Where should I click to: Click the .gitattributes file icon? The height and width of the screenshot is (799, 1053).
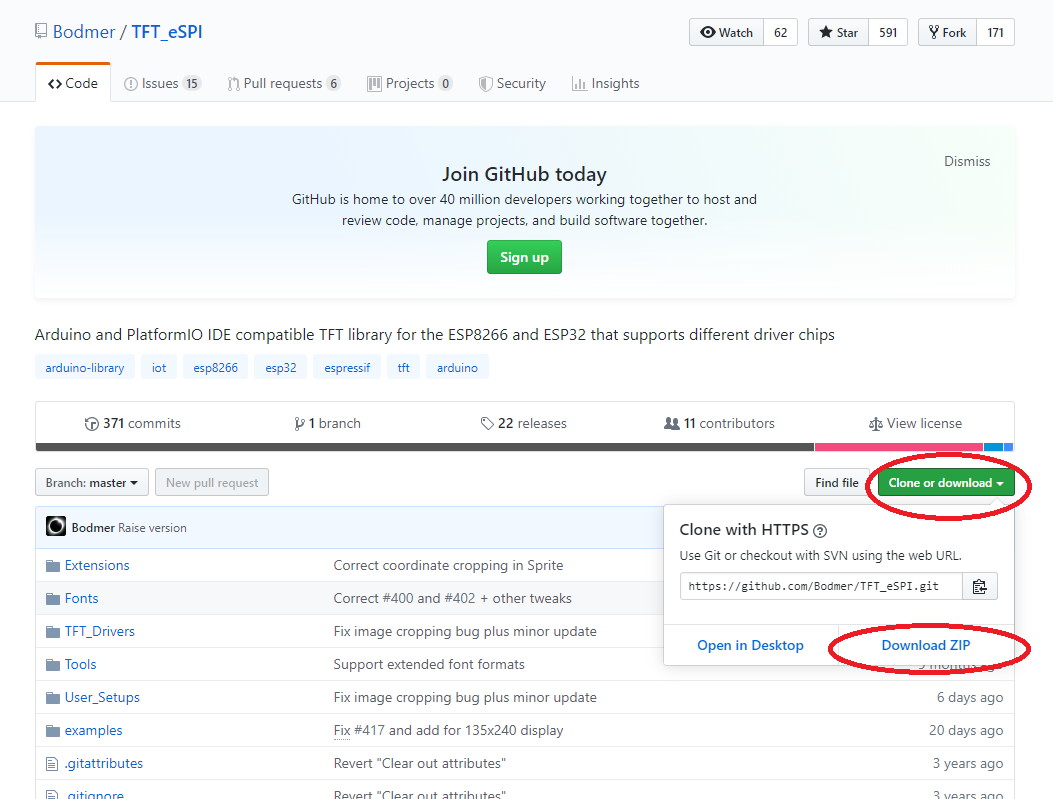(52, 763)
